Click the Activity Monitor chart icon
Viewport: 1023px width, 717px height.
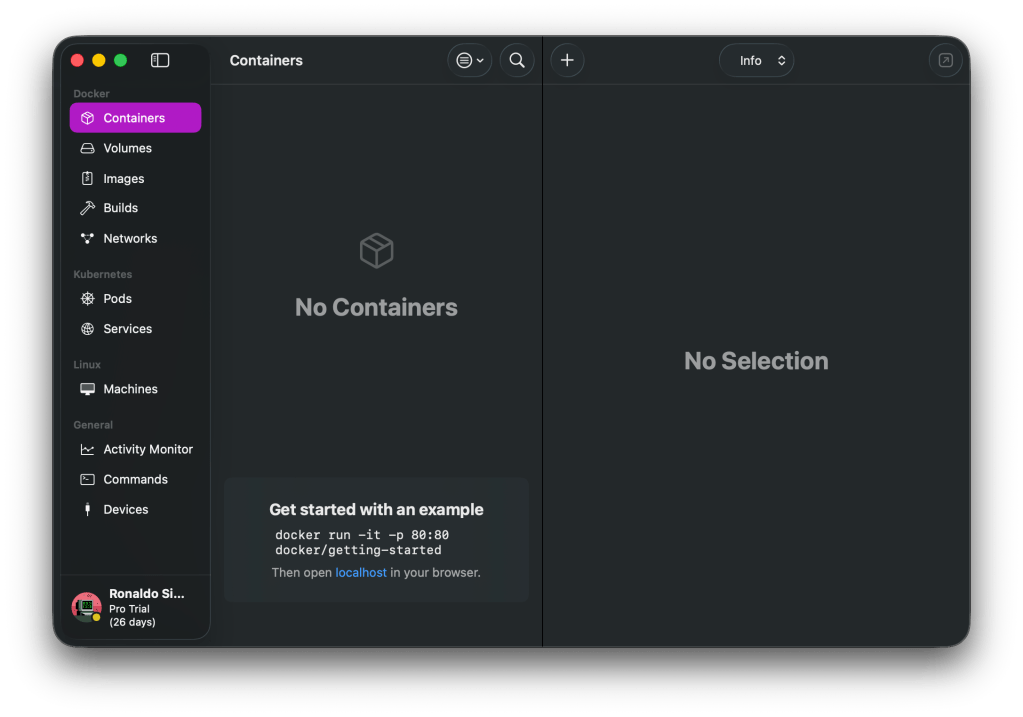pos(87,450)
